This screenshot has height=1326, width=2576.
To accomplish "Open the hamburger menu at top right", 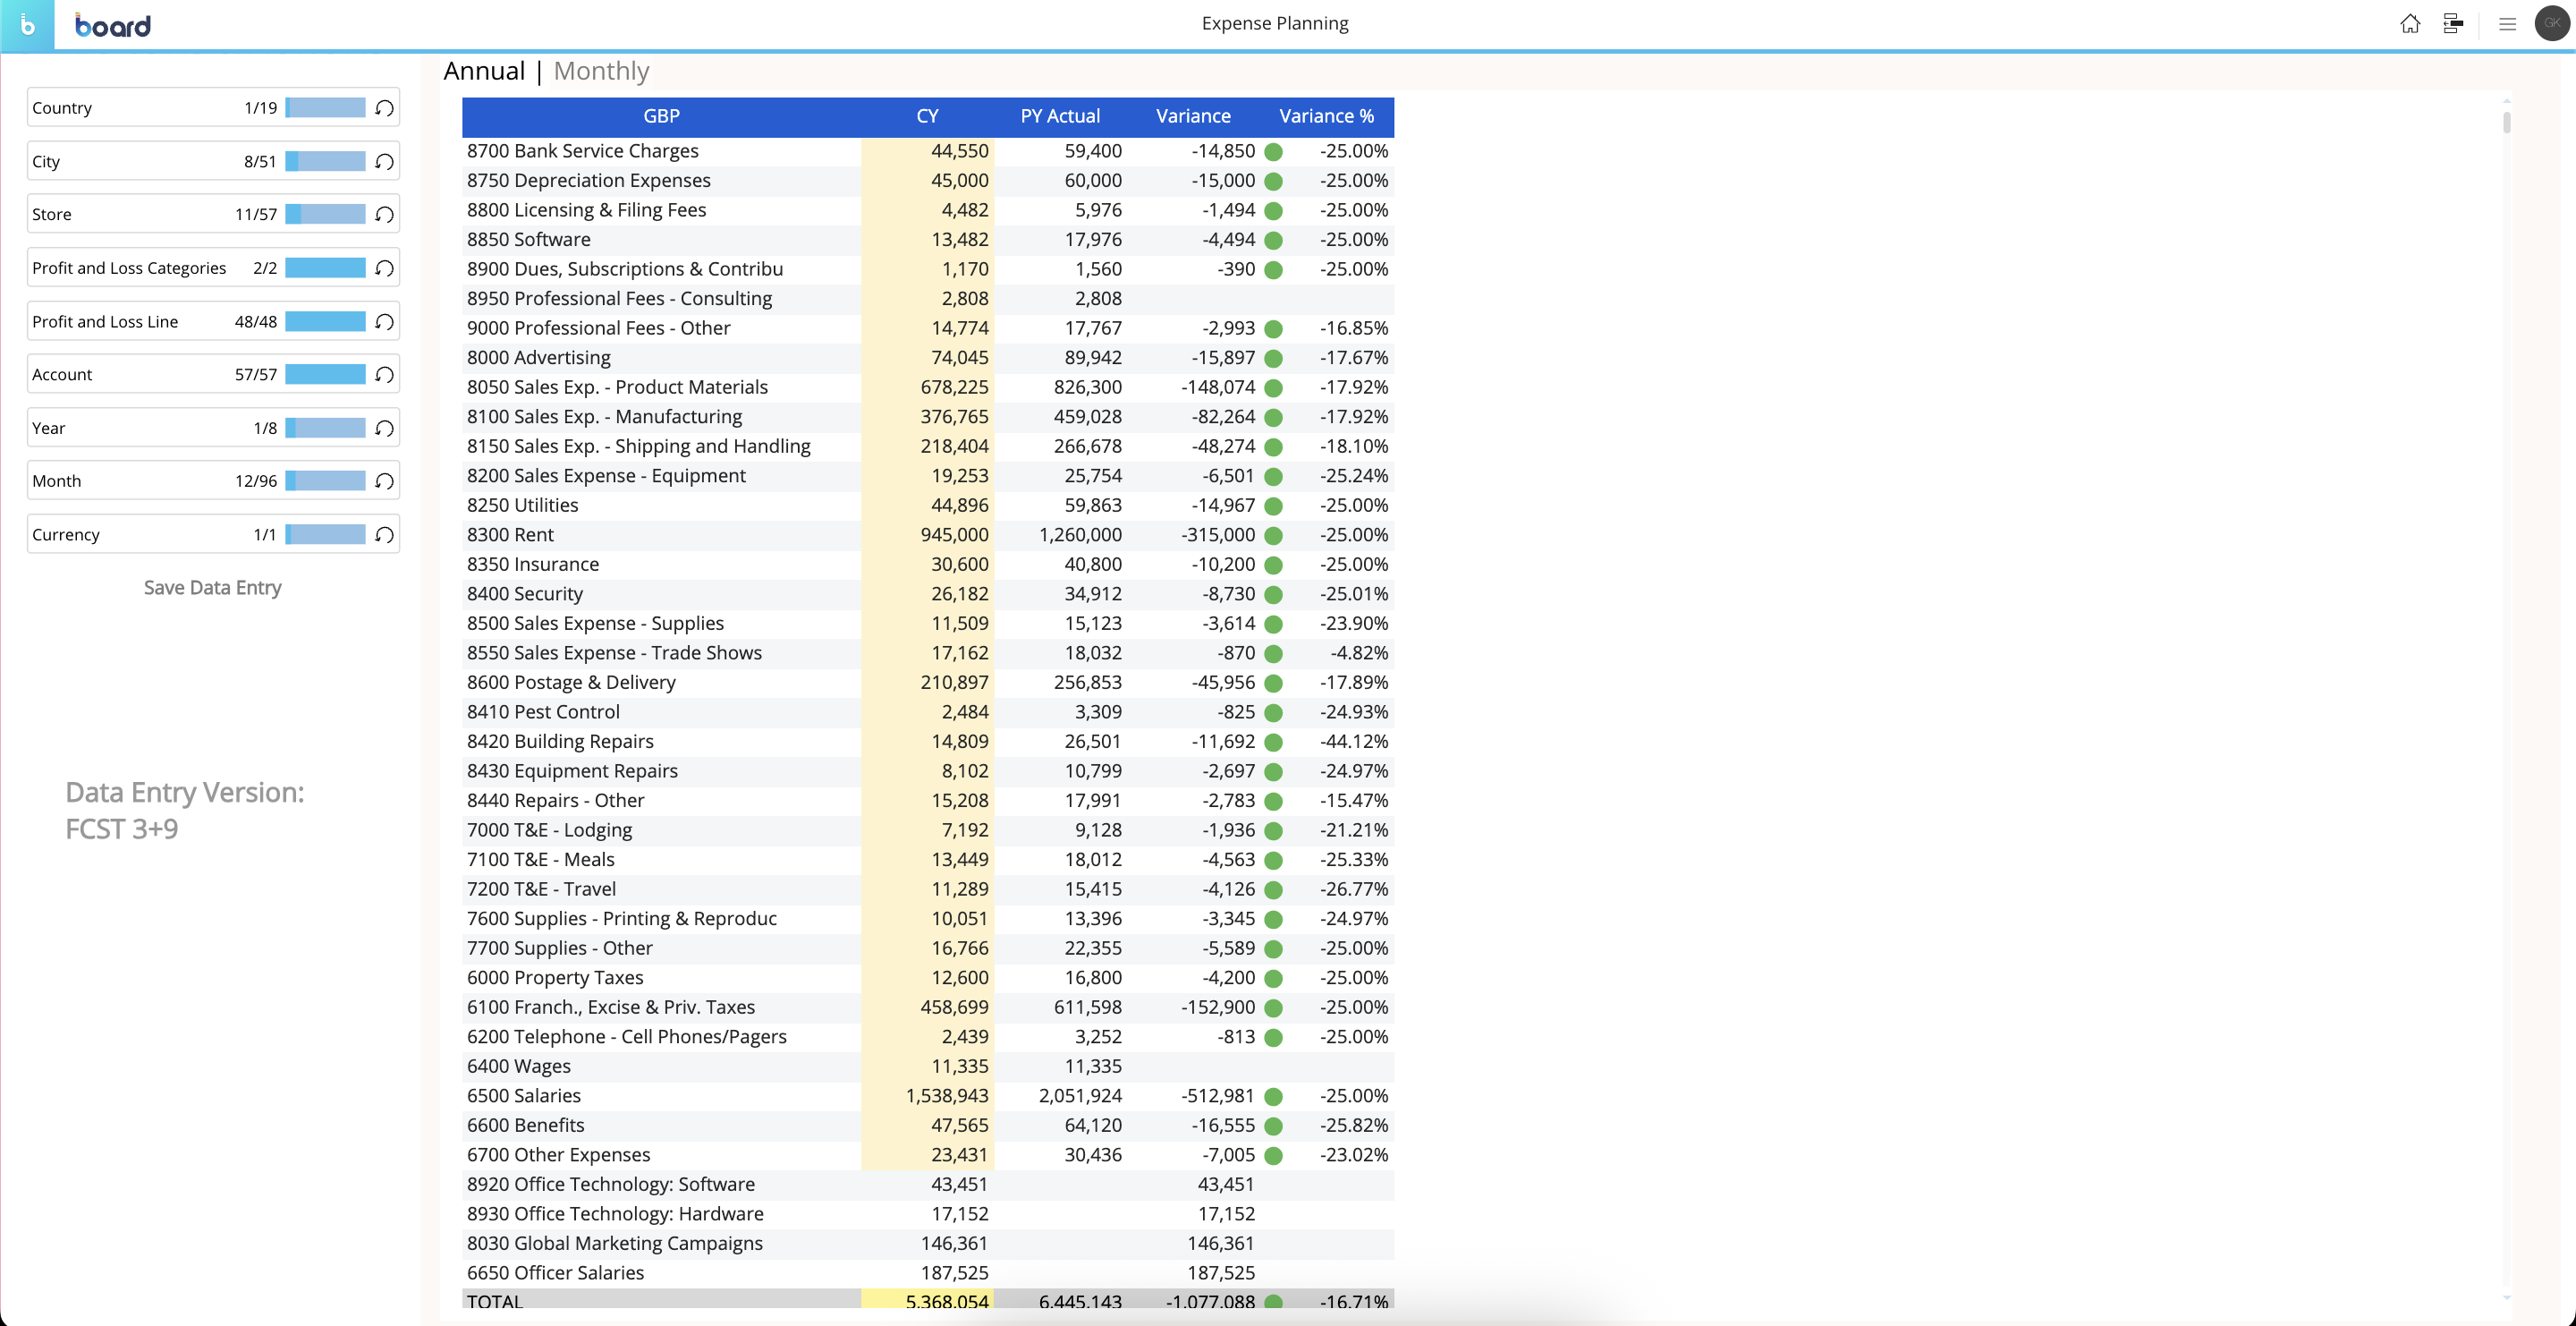I will click(2508, 23).
